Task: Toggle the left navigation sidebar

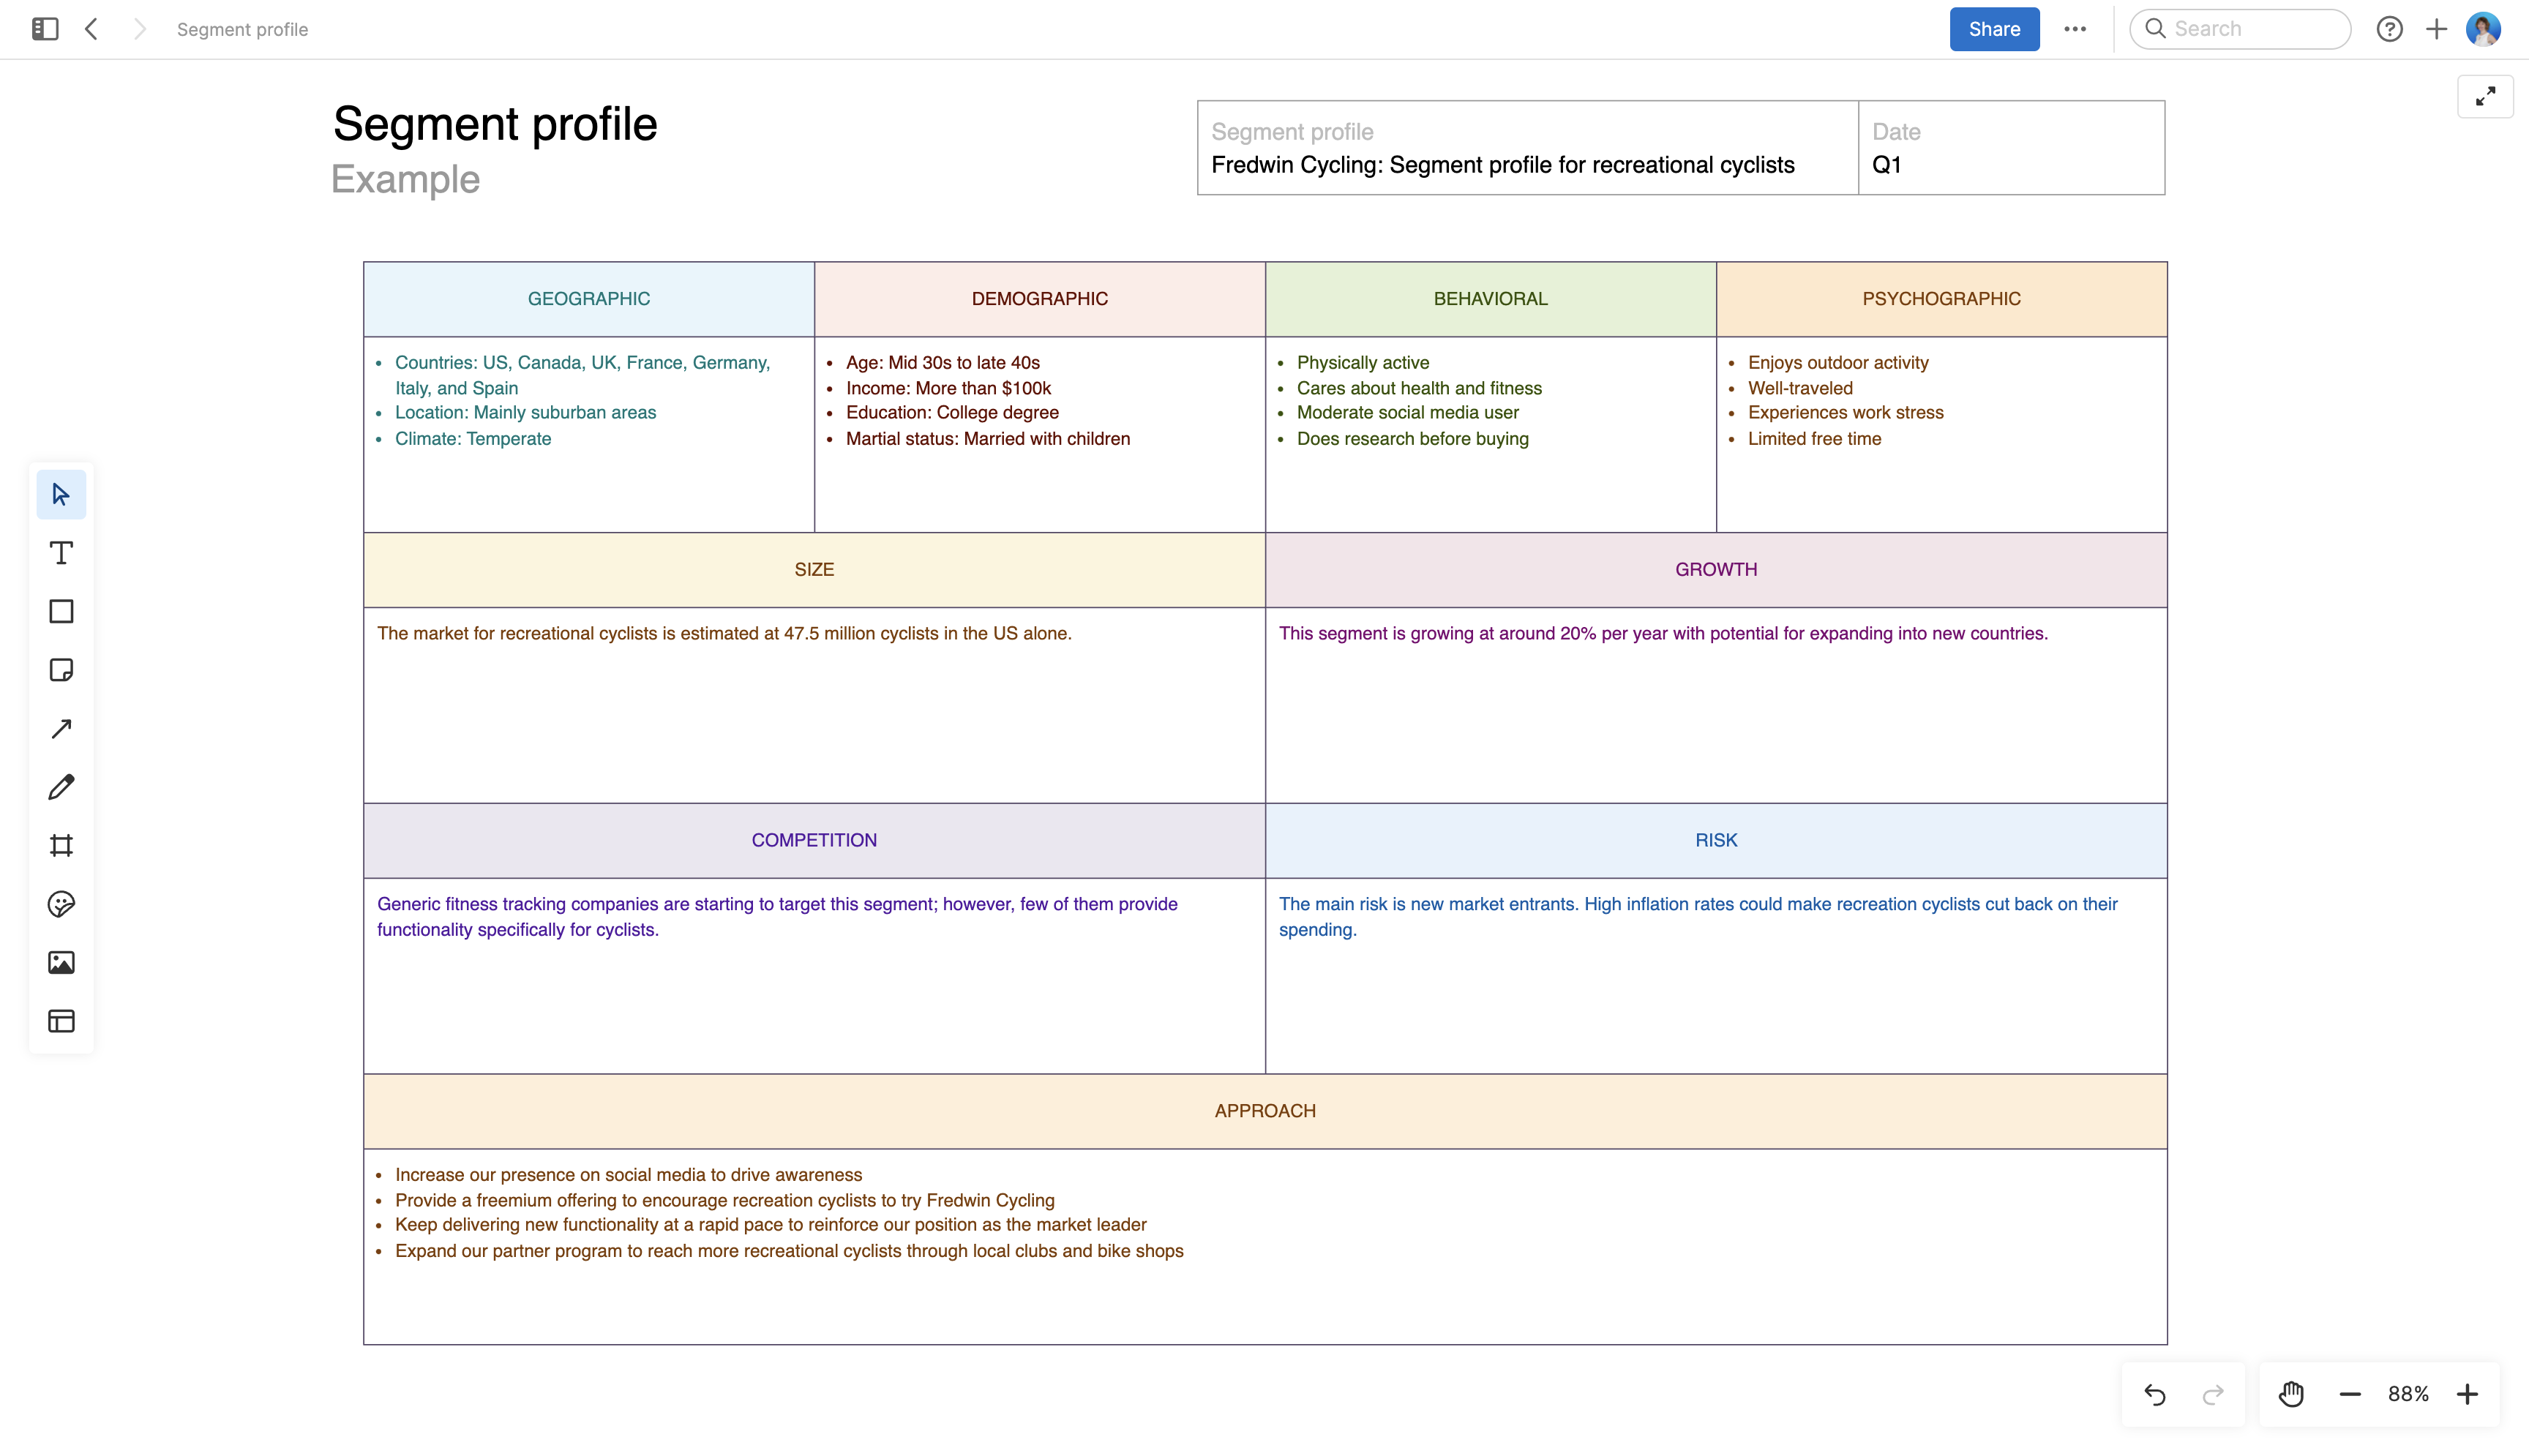Action: [43, 29]
